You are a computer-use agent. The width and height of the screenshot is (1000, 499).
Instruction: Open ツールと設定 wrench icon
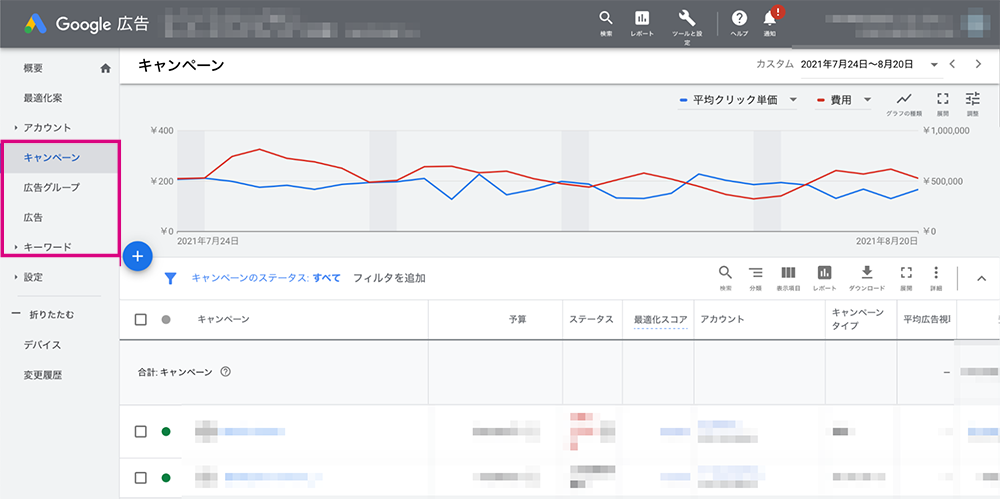(x=687, y=18)
